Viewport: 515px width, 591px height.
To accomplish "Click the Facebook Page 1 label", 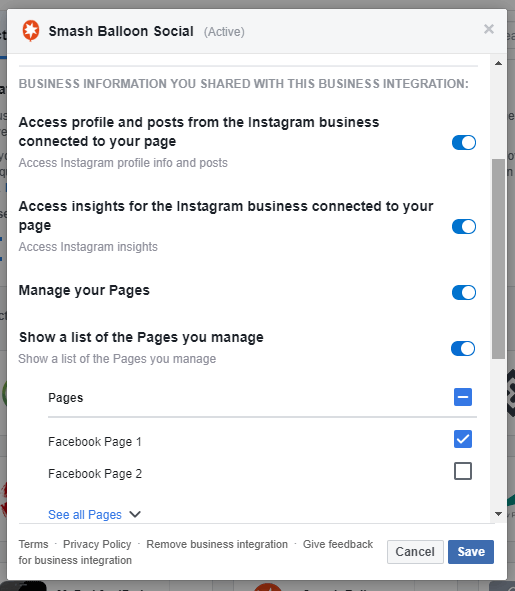I will coord(95,441).
